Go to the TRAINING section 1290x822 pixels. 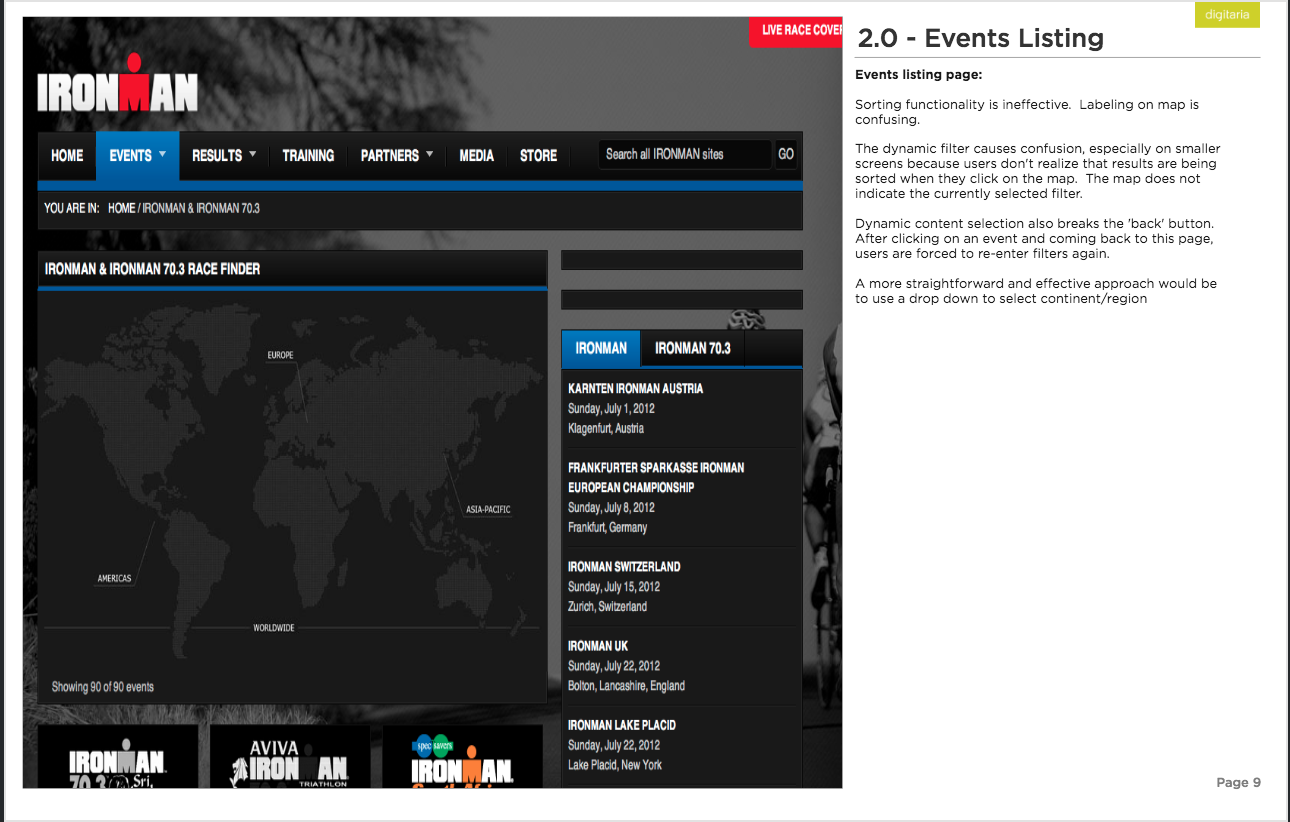[308, 156]
